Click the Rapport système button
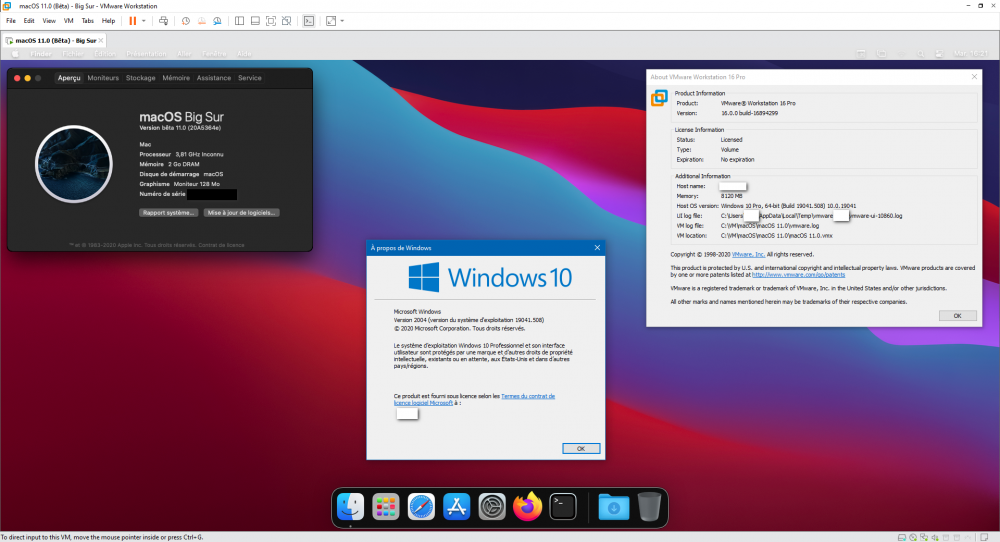 [x=168, y=213]
